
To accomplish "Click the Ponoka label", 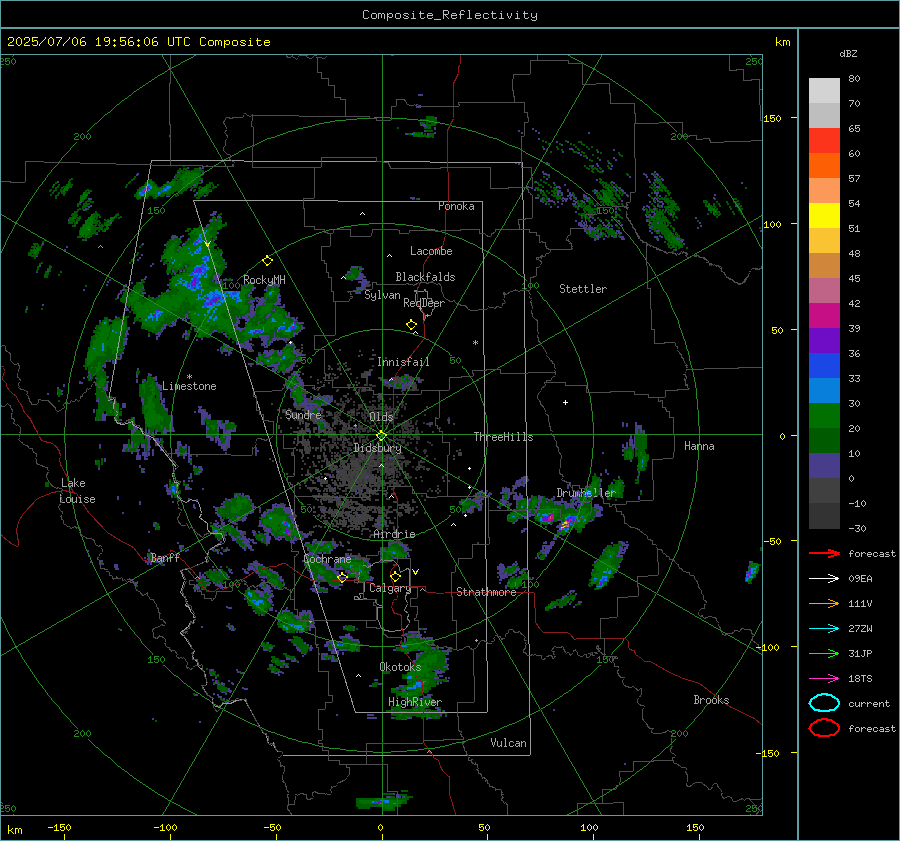I will pos(456,206).
